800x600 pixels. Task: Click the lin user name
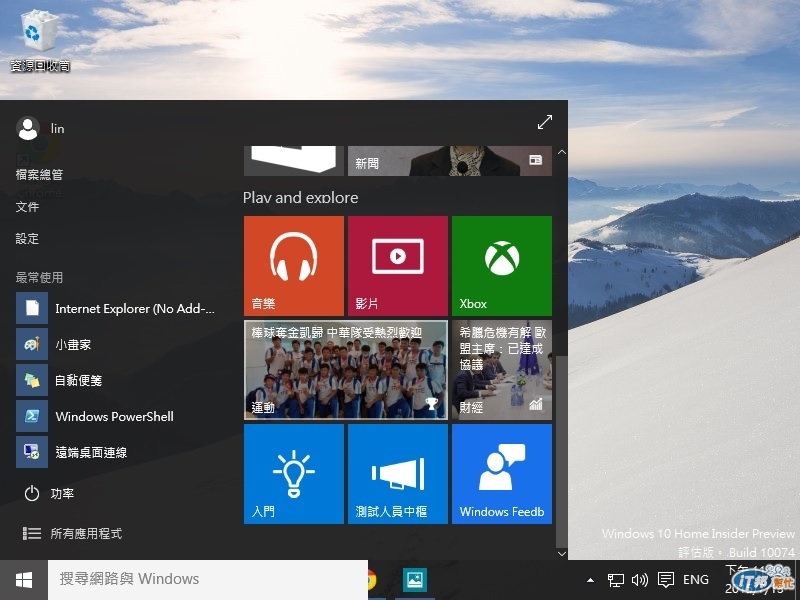[58, 129]
